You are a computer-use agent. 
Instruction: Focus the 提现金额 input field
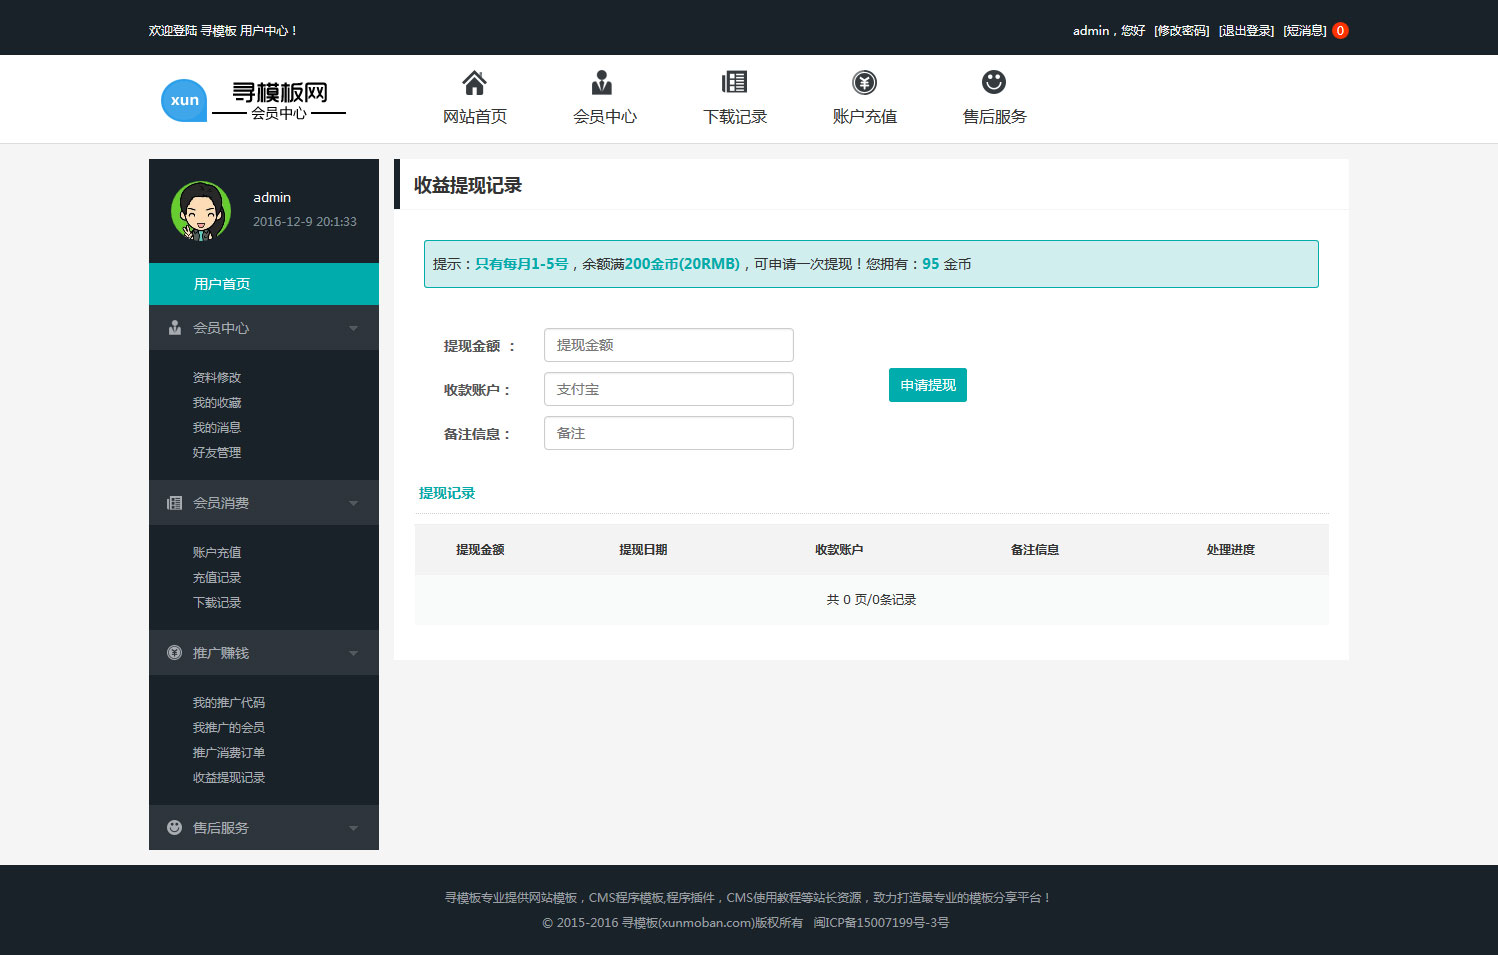(668, 345)
